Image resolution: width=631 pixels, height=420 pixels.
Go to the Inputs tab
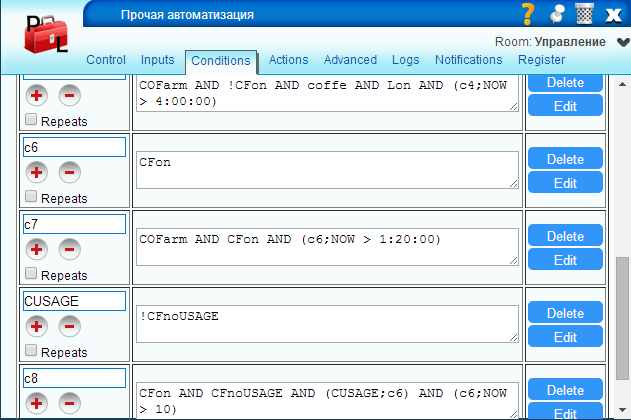pyautogui.click(x=157, y=60)
